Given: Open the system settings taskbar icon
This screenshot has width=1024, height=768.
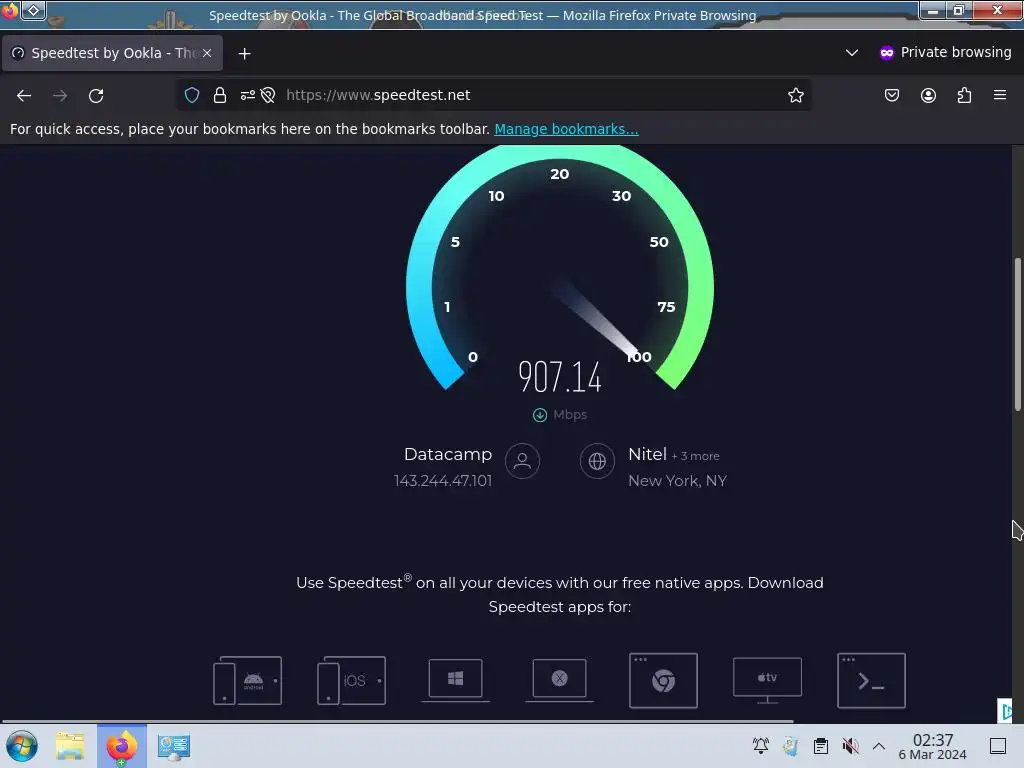Looking at the screenshot, I should click(174, 746).
